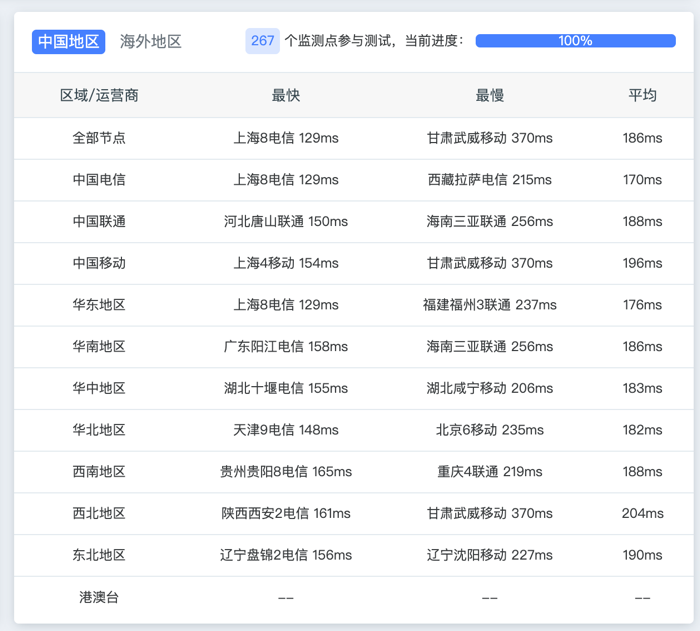Image resolution: width=700 pixels, height=631 pixels.
Task: Click the 190ms average value
Action: pyautogui.click(x=642, y=555)
